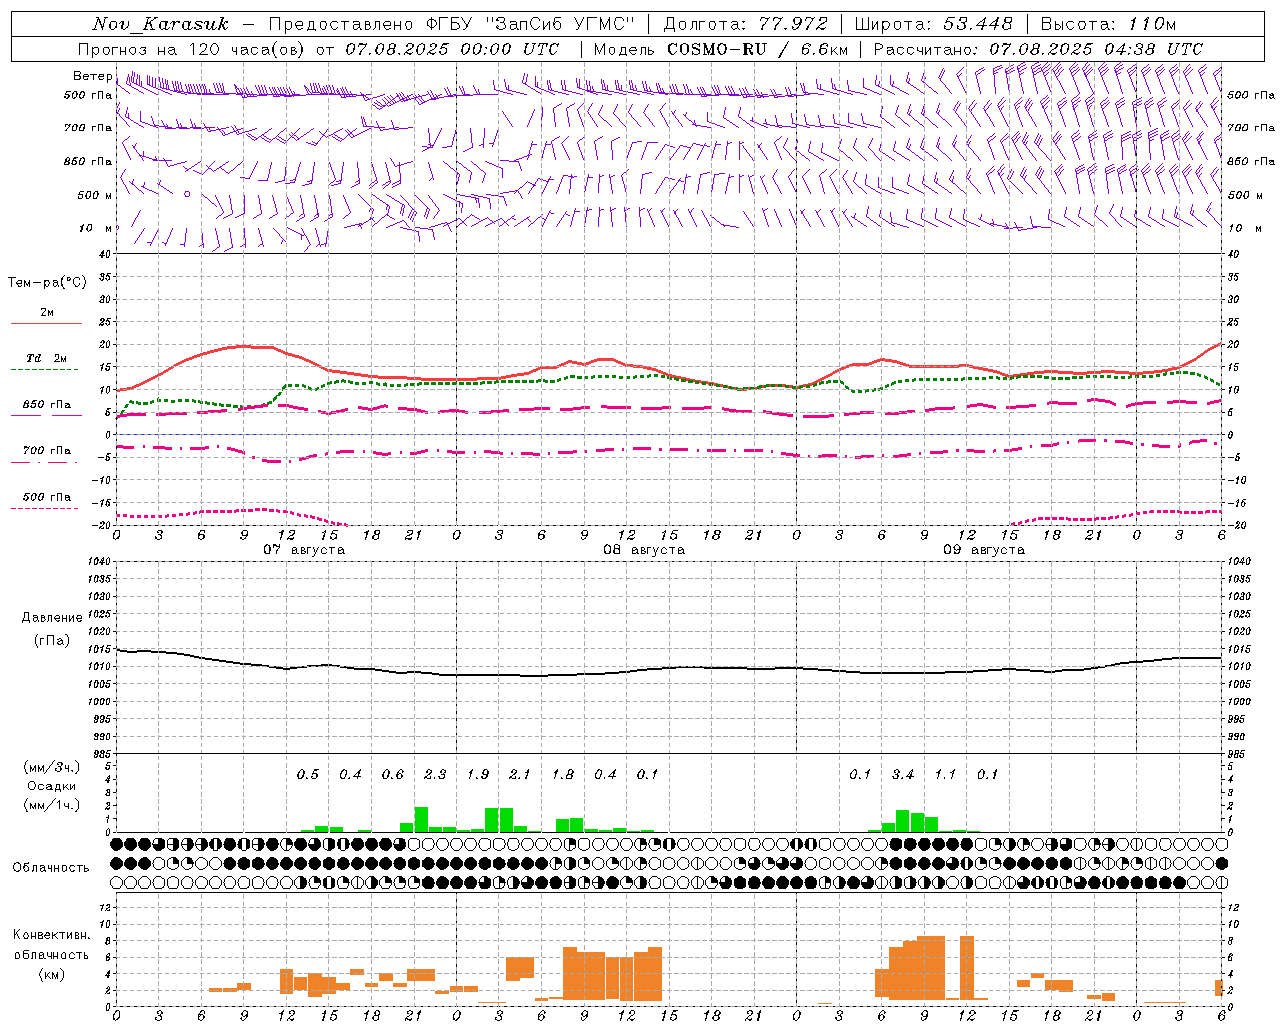
Task: Click the Широта: 53.448 value
Action: point(933,23)
